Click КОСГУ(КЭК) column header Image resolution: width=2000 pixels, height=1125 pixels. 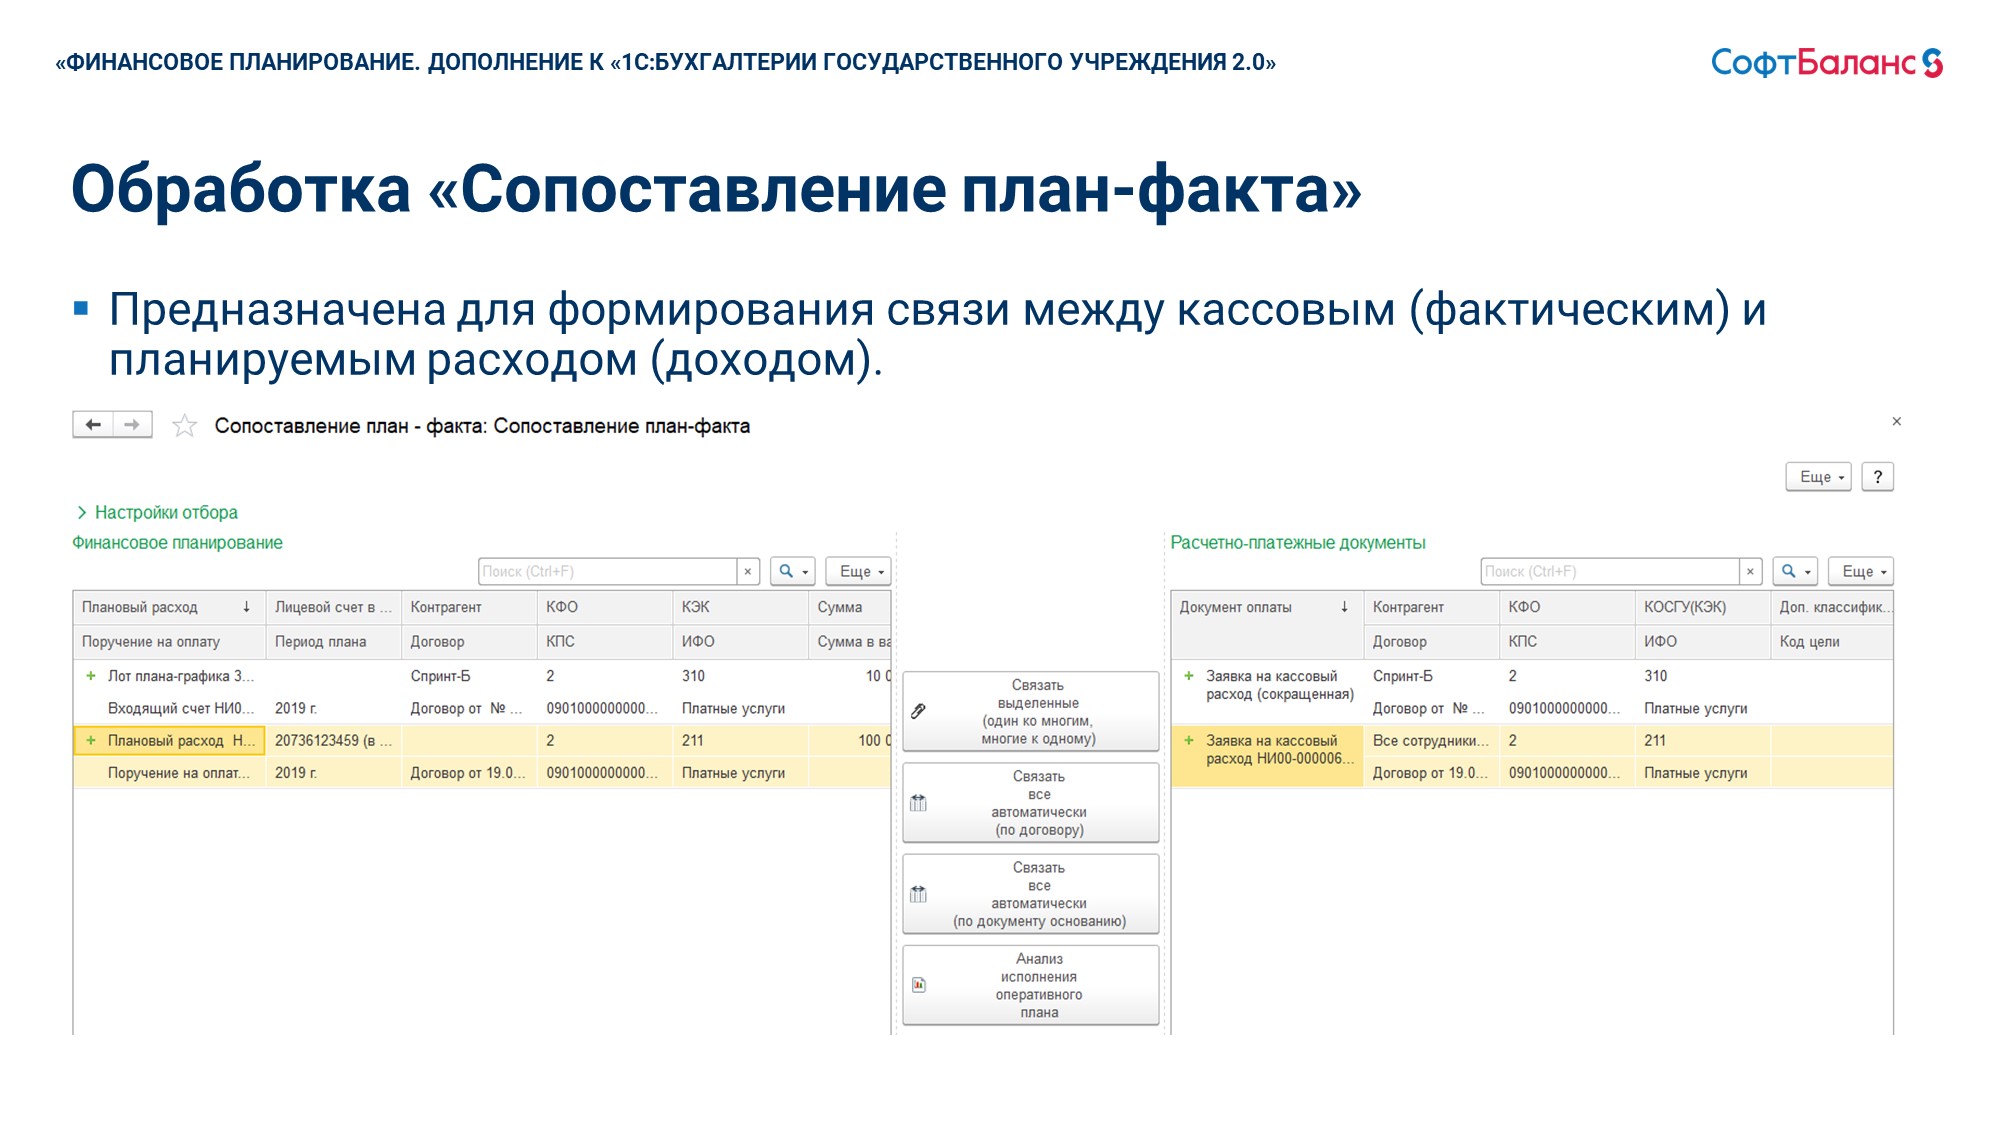point(1702,607)
